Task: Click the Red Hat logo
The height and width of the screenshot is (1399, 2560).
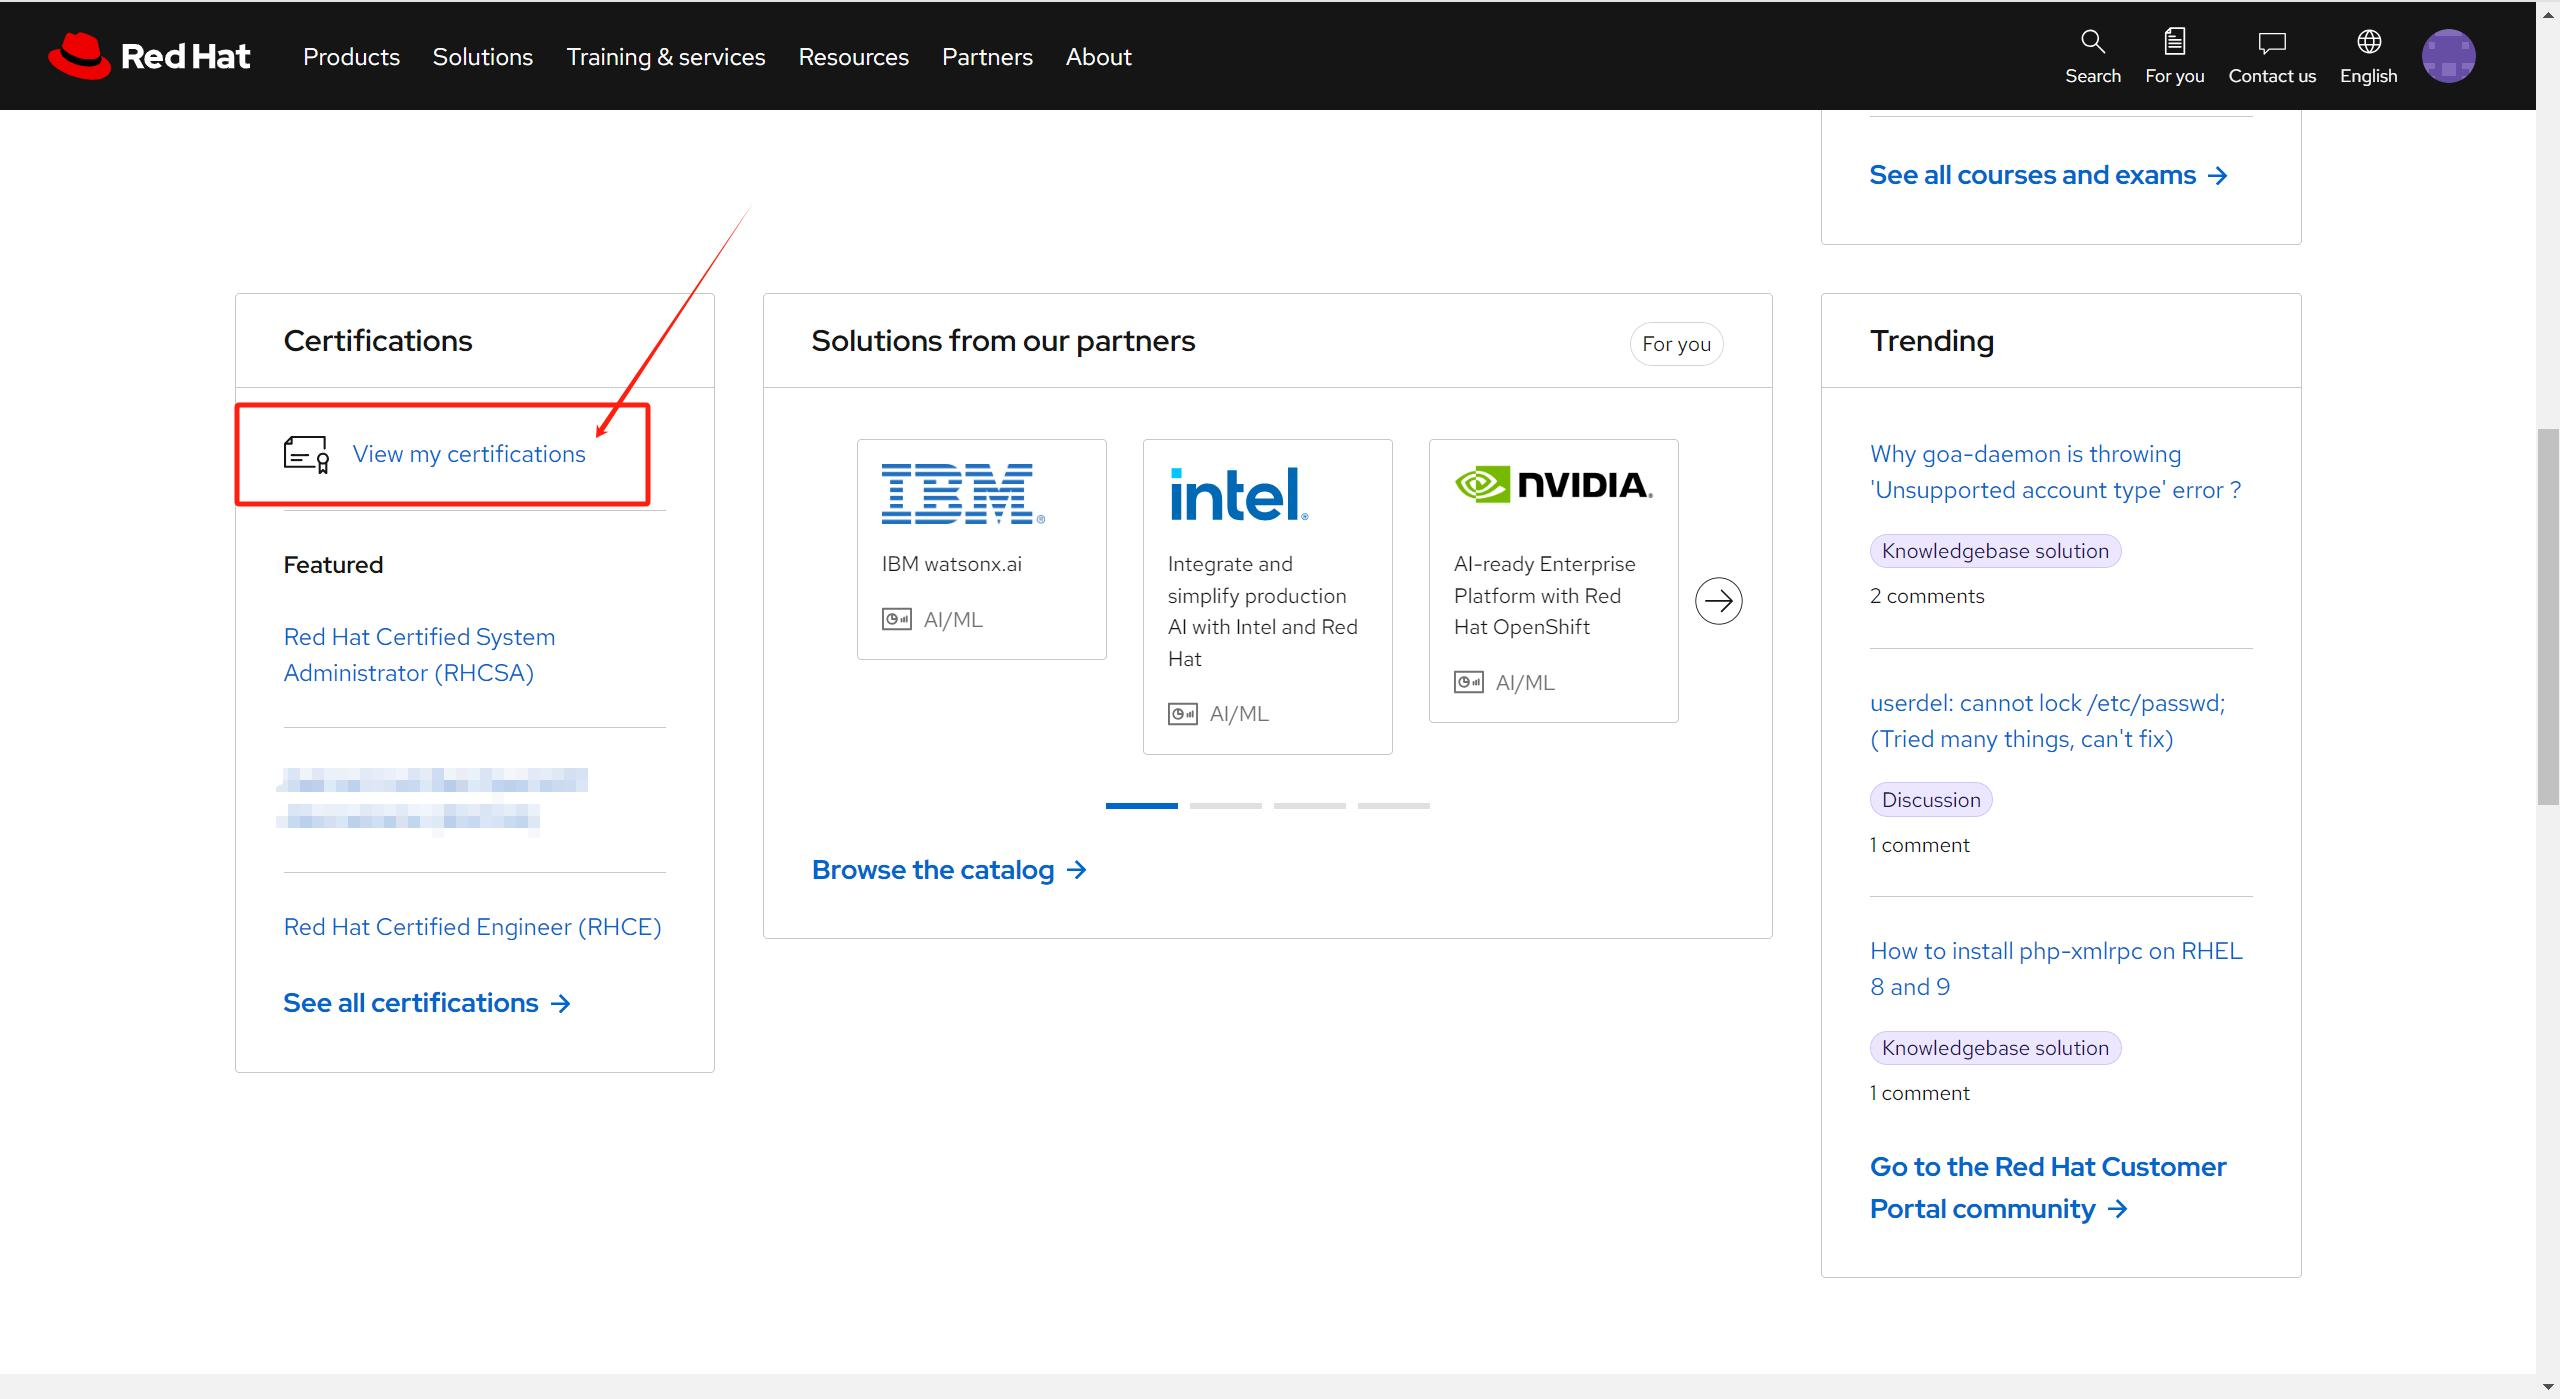Action: [x=149, y=56]
